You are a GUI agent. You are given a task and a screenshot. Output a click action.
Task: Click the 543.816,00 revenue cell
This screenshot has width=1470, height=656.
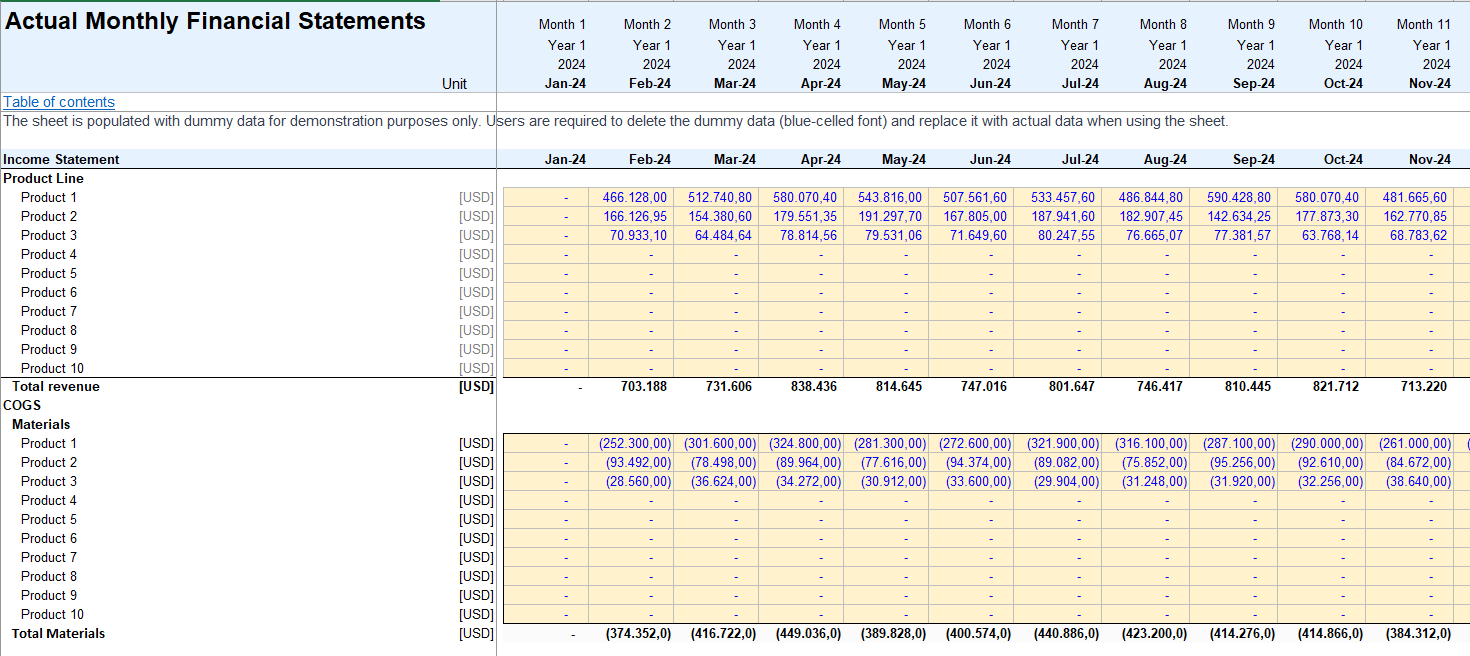coord(886,197)
